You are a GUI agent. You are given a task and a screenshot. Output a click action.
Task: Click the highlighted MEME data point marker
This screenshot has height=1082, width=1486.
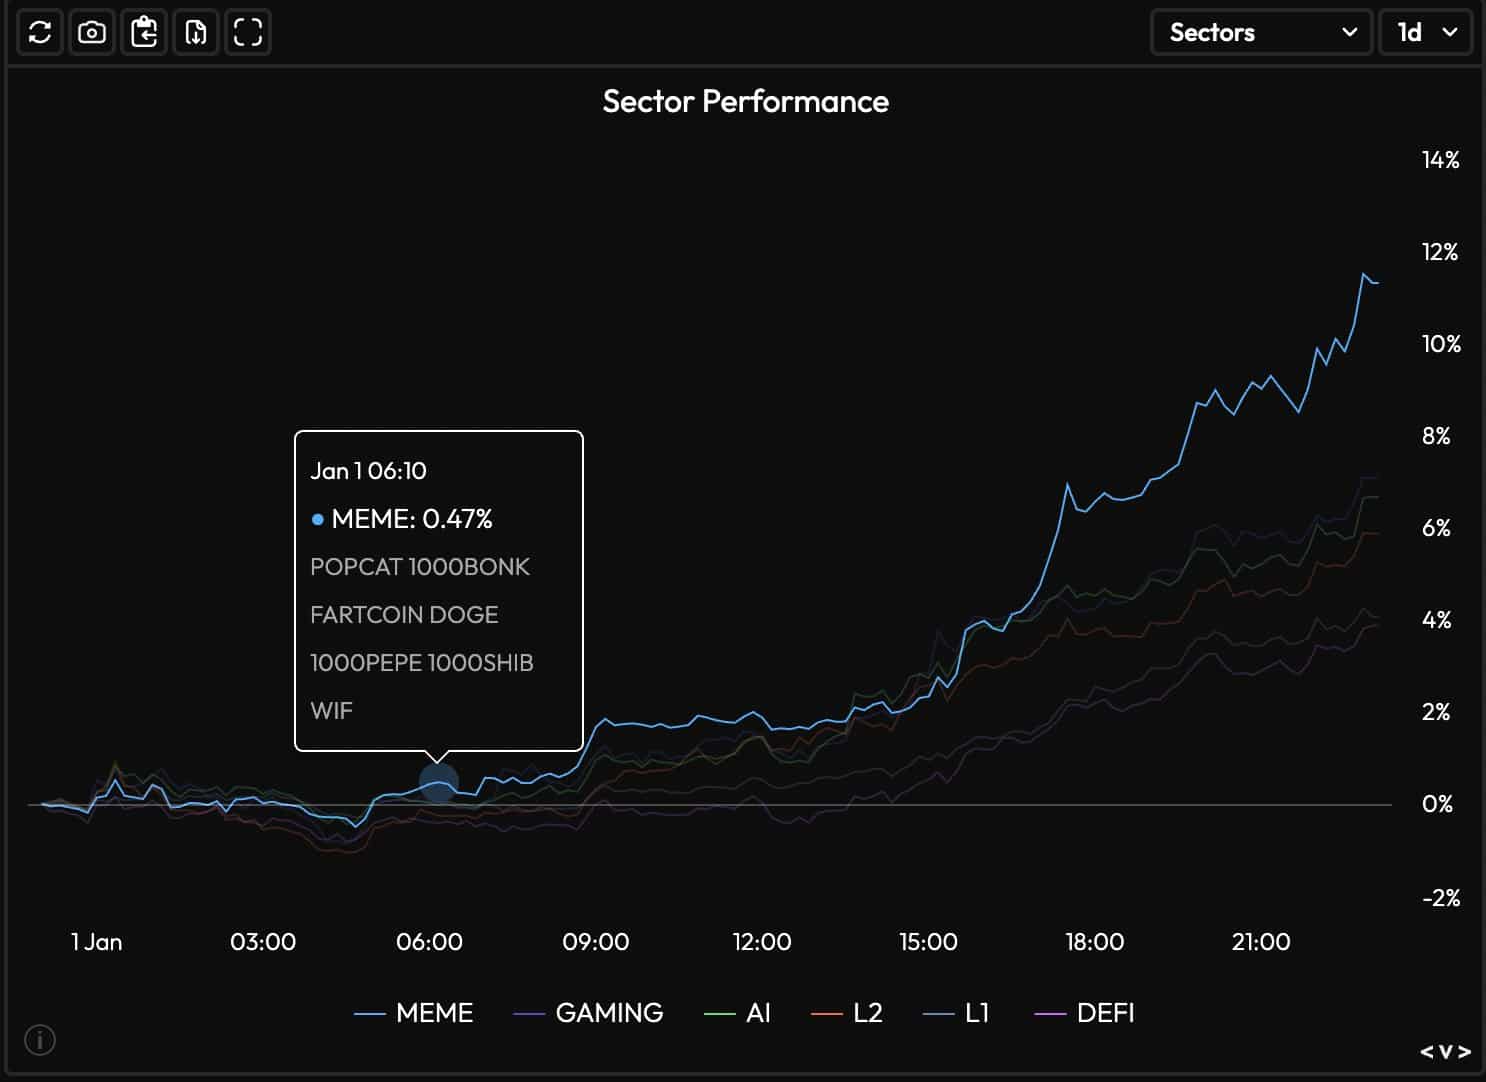click(439, 783)
